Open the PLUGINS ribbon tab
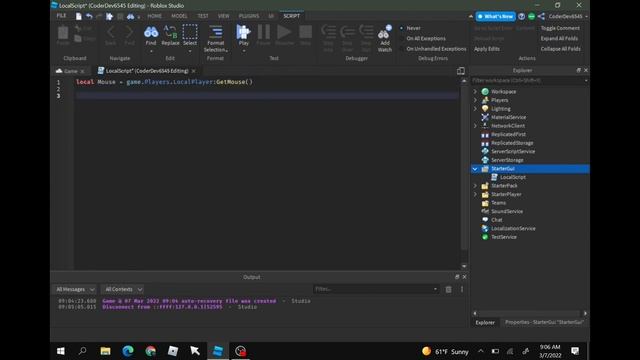The width and height of the screenshot is (640, 360). (249, 16)
